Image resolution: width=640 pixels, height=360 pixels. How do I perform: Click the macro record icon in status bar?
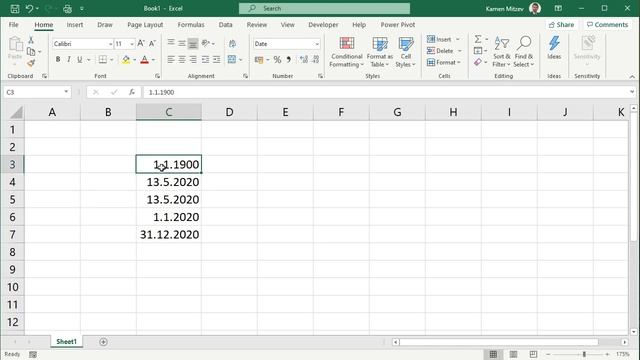(x=33, y=354)
